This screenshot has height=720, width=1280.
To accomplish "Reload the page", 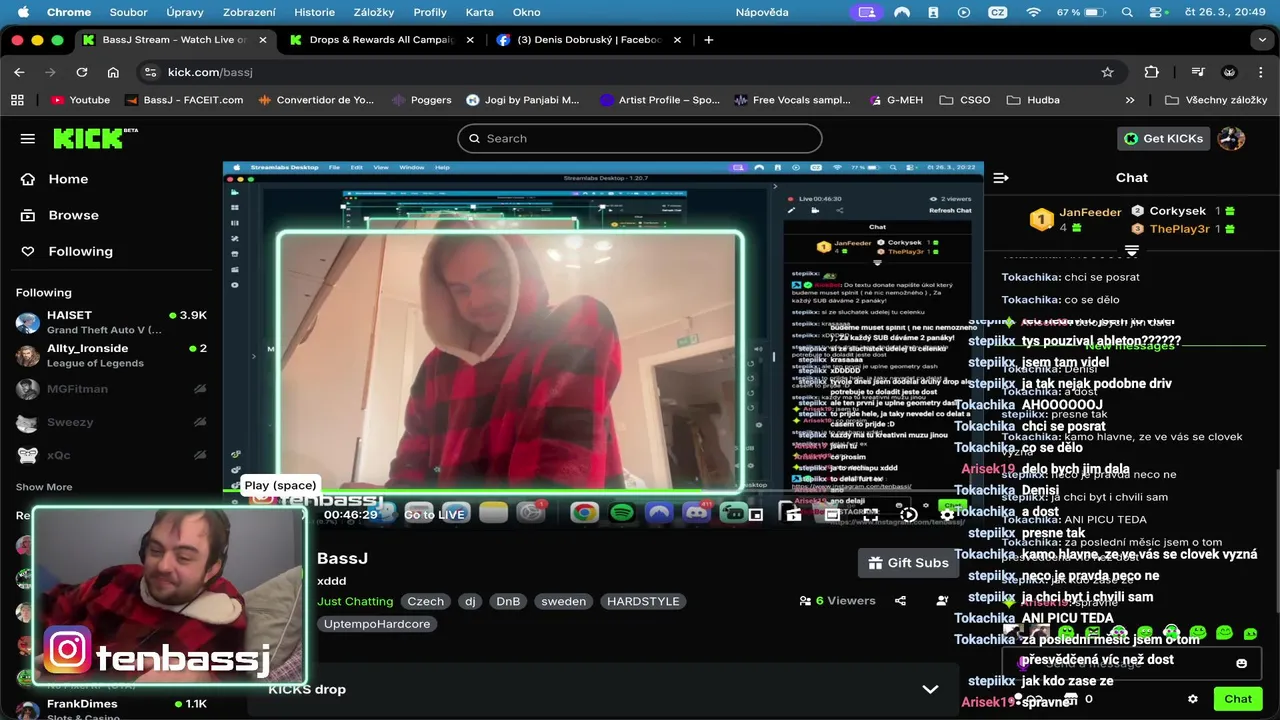I will pyautogui.click(x=82, y=72).
